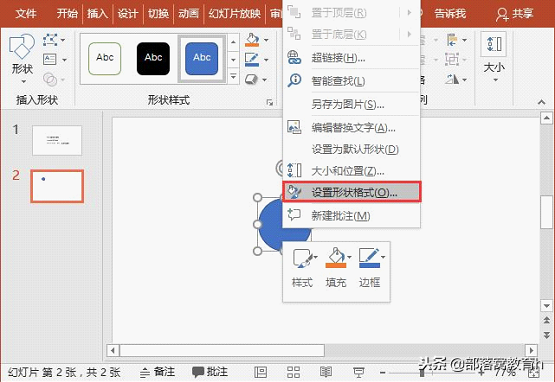Viewport: 555px width, 382px height.
Task: Click the rotate objects icon
Action: click(x=452, y=79)
